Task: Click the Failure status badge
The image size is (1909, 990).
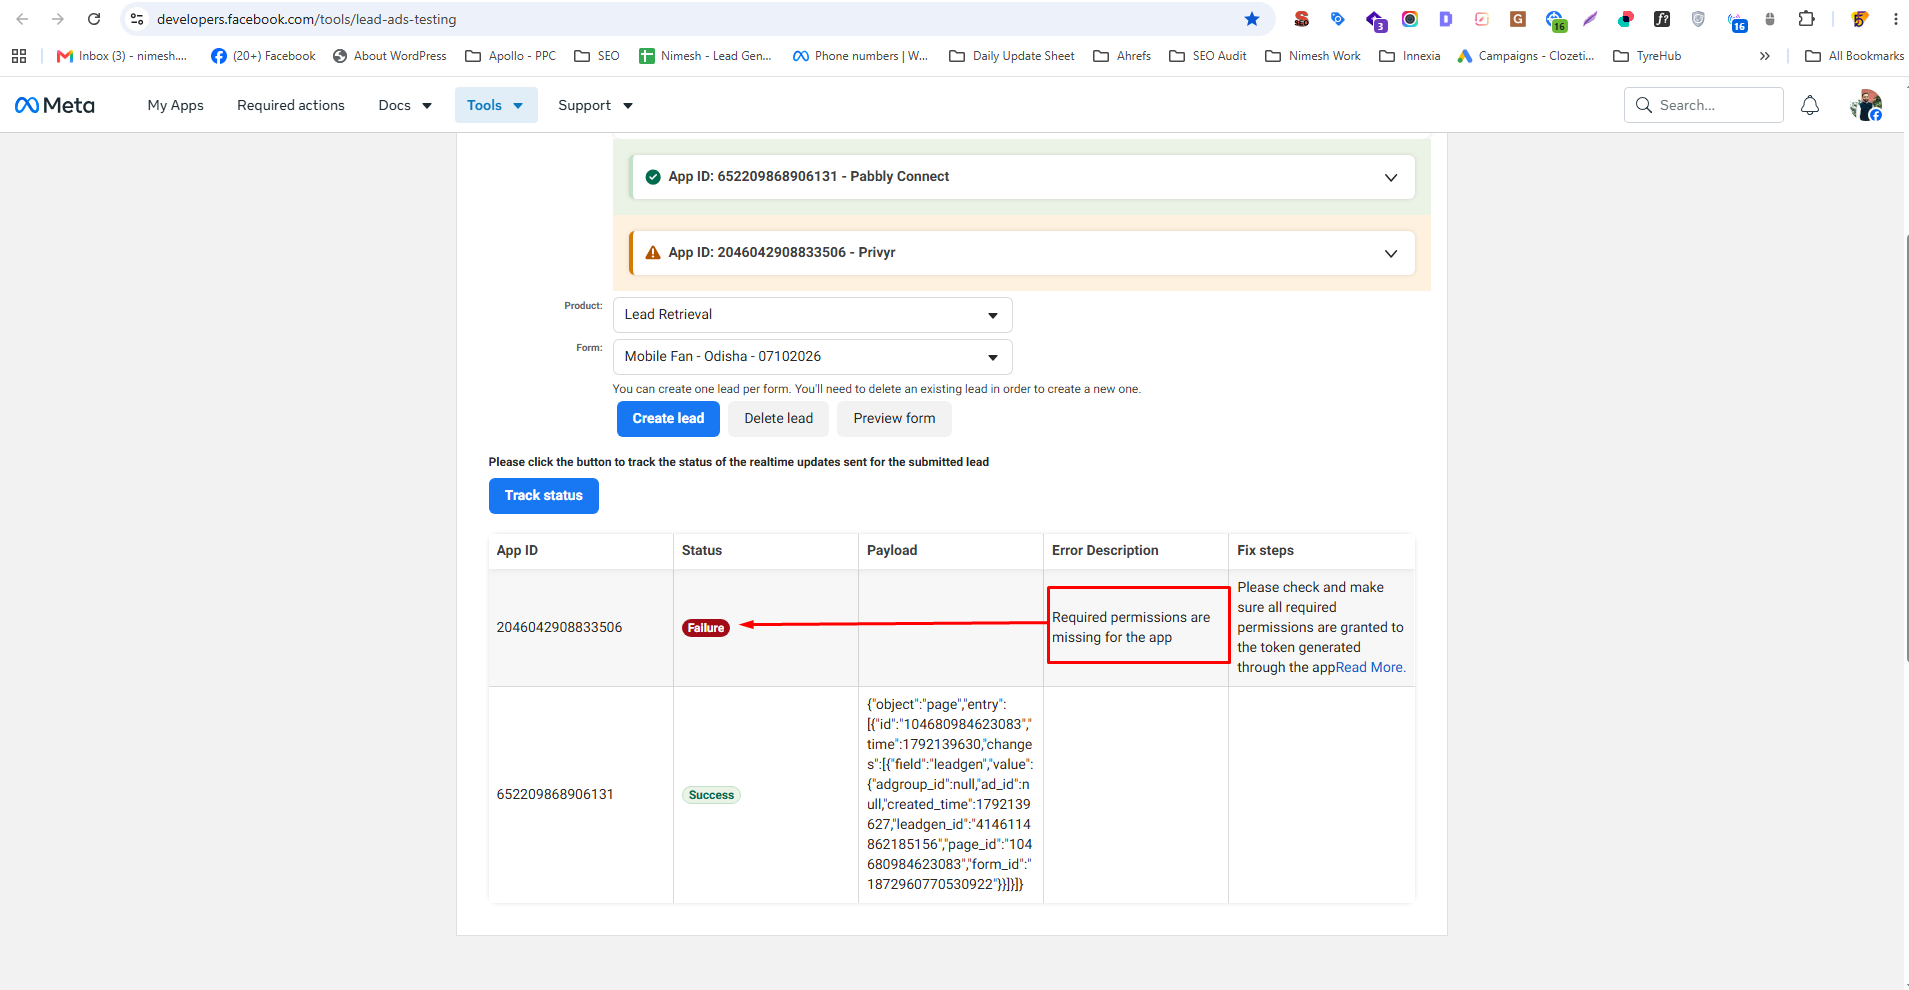Action: (x=706, y=628)
